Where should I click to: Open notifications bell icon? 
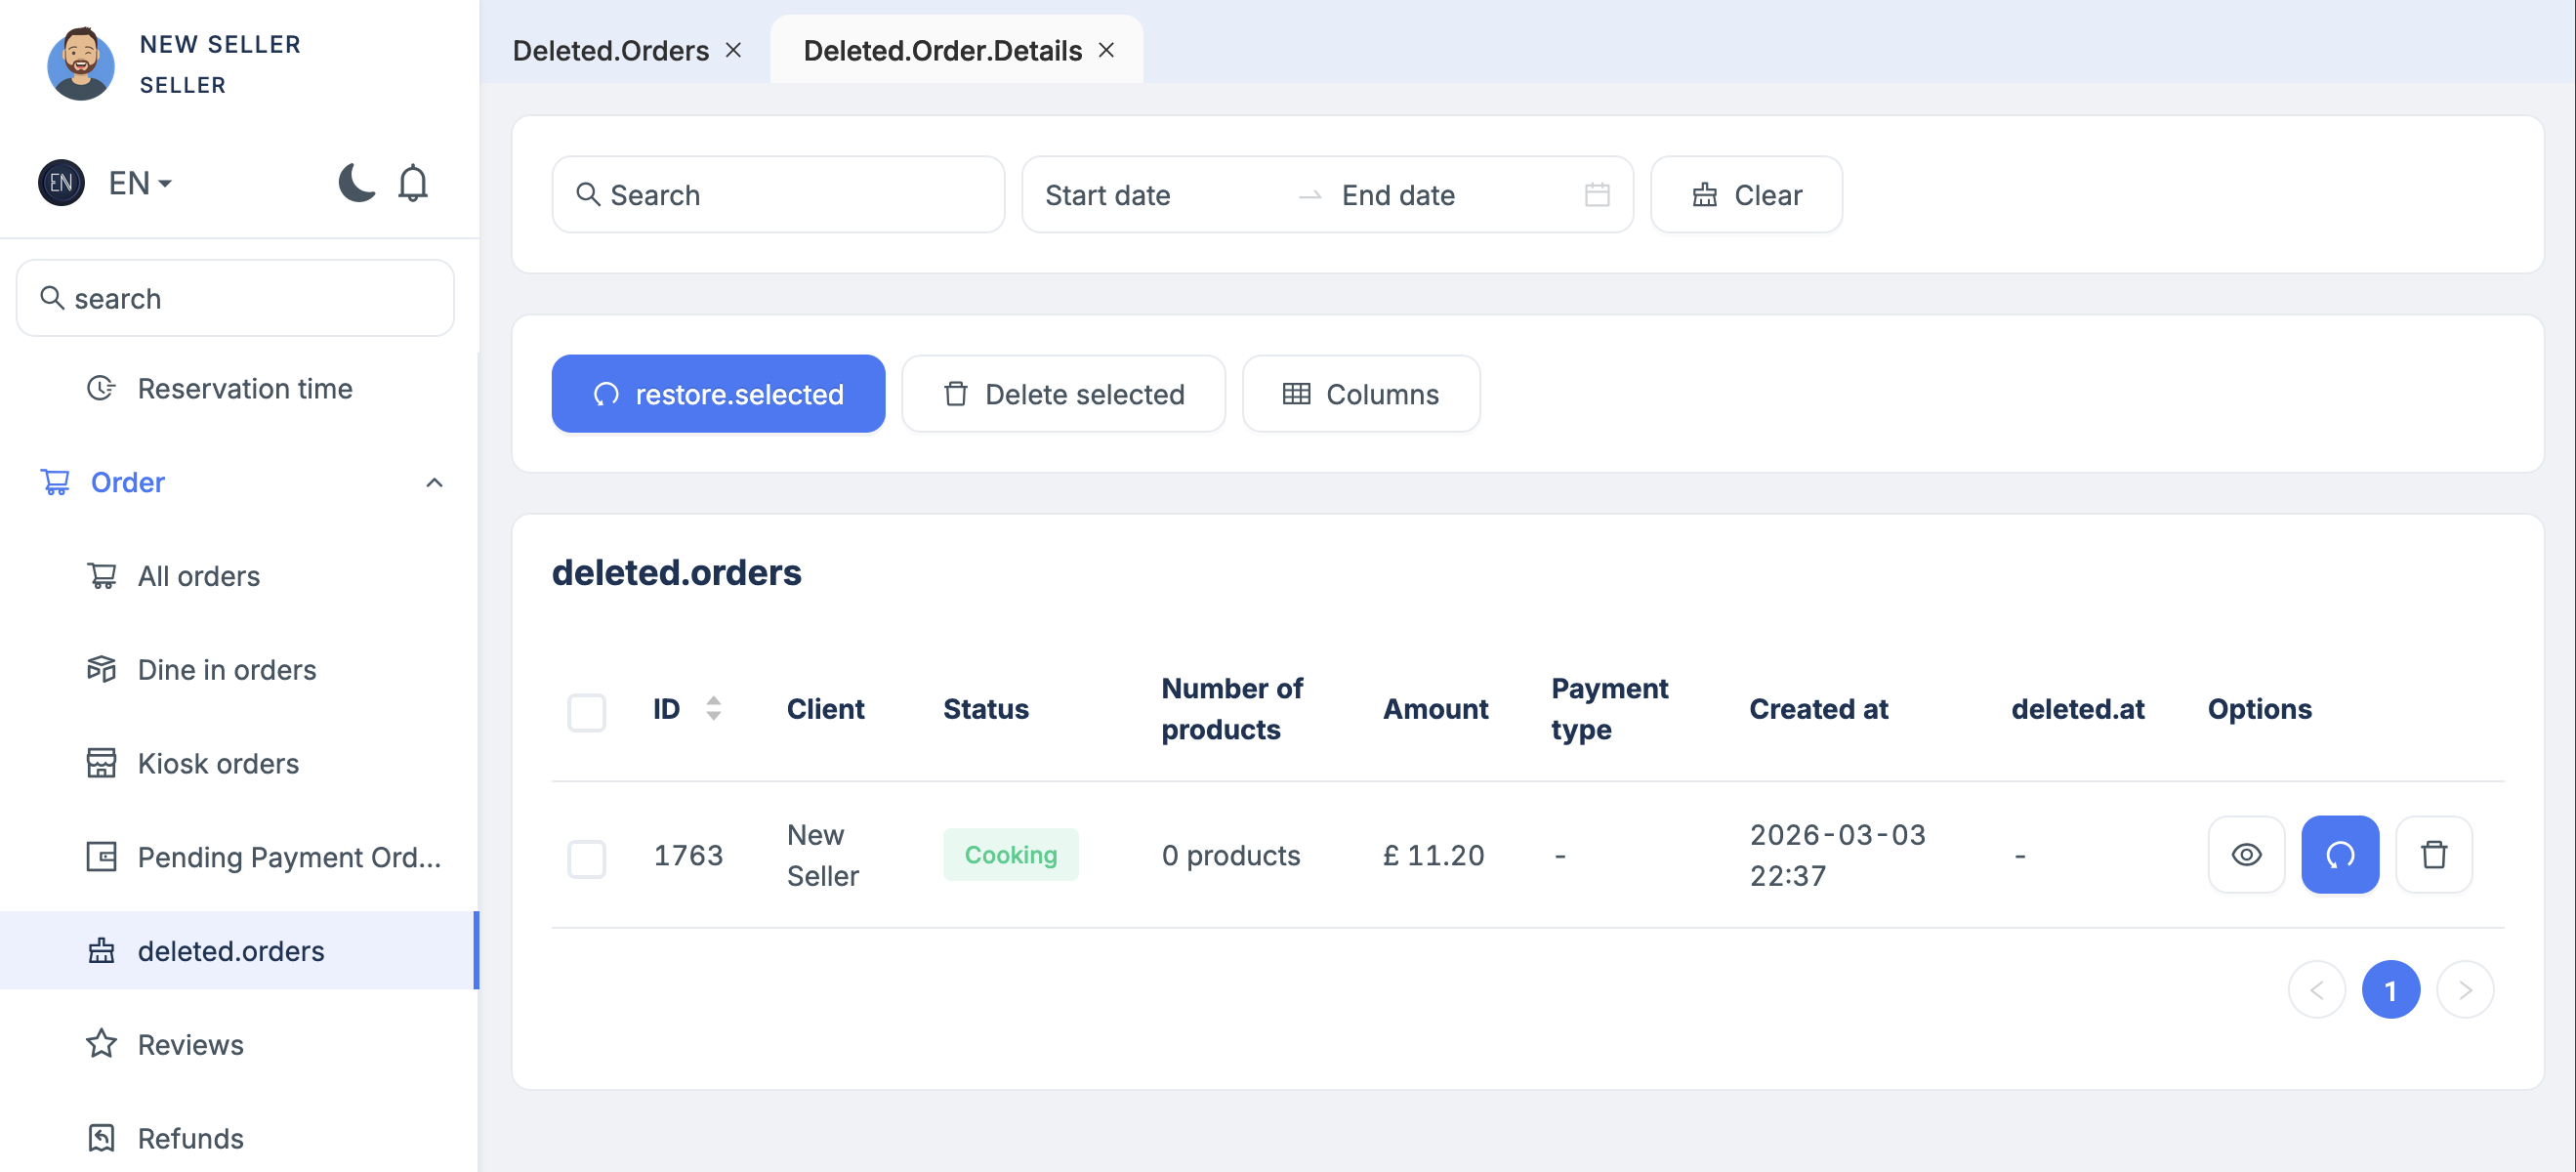[413, 183]
